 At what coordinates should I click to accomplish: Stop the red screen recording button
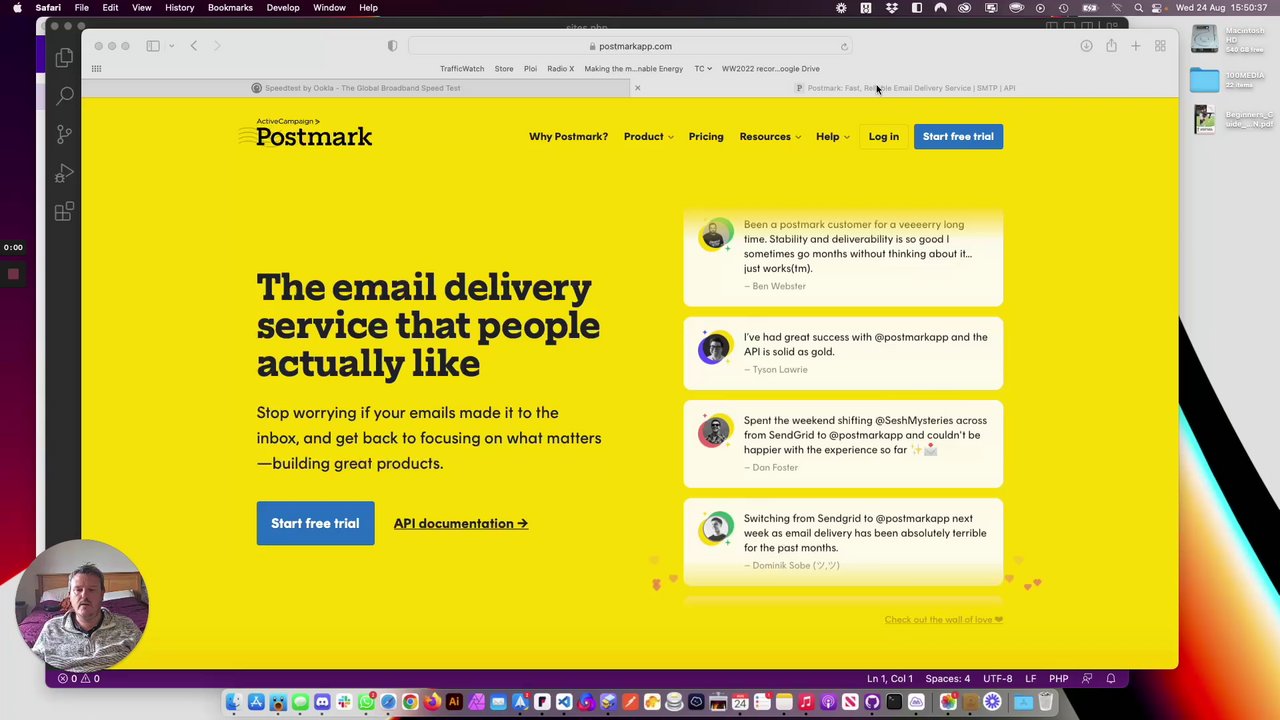[13, 274]
